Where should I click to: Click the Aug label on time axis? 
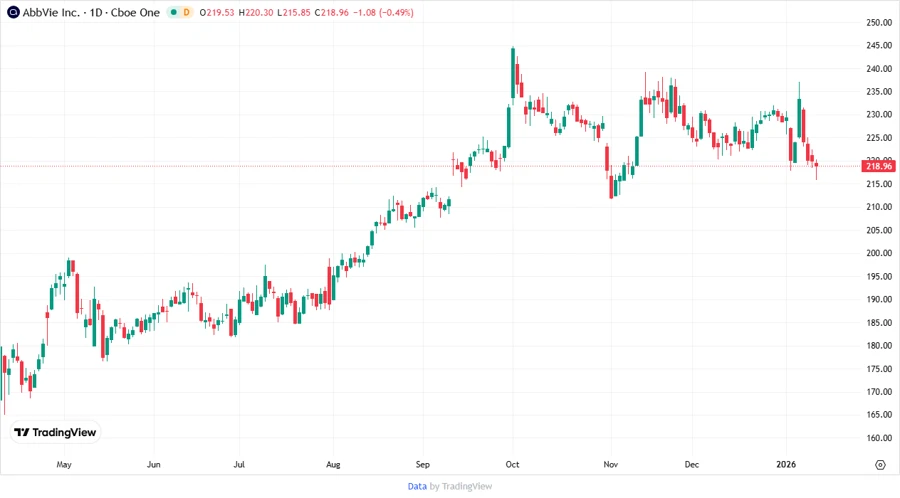click(x=333, y=464)
